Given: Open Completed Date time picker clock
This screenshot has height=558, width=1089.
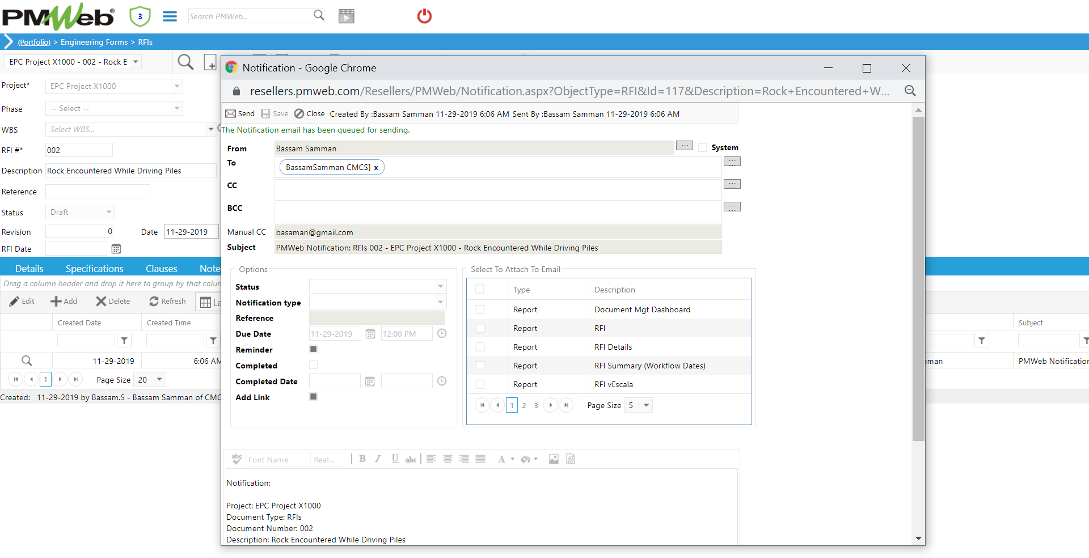Looking at the screenshot, I should (442, 381).
